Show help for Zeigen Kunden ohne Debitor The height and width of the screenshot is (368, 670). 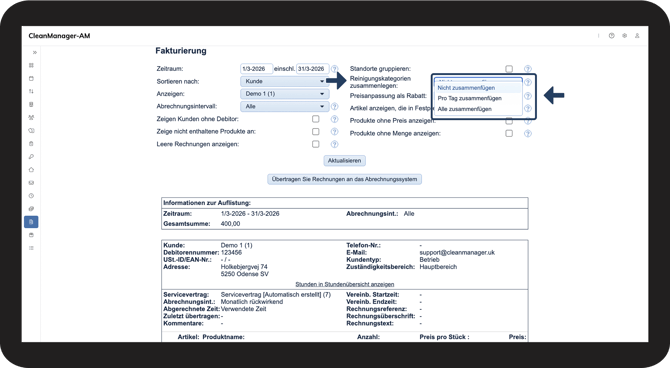335,119
